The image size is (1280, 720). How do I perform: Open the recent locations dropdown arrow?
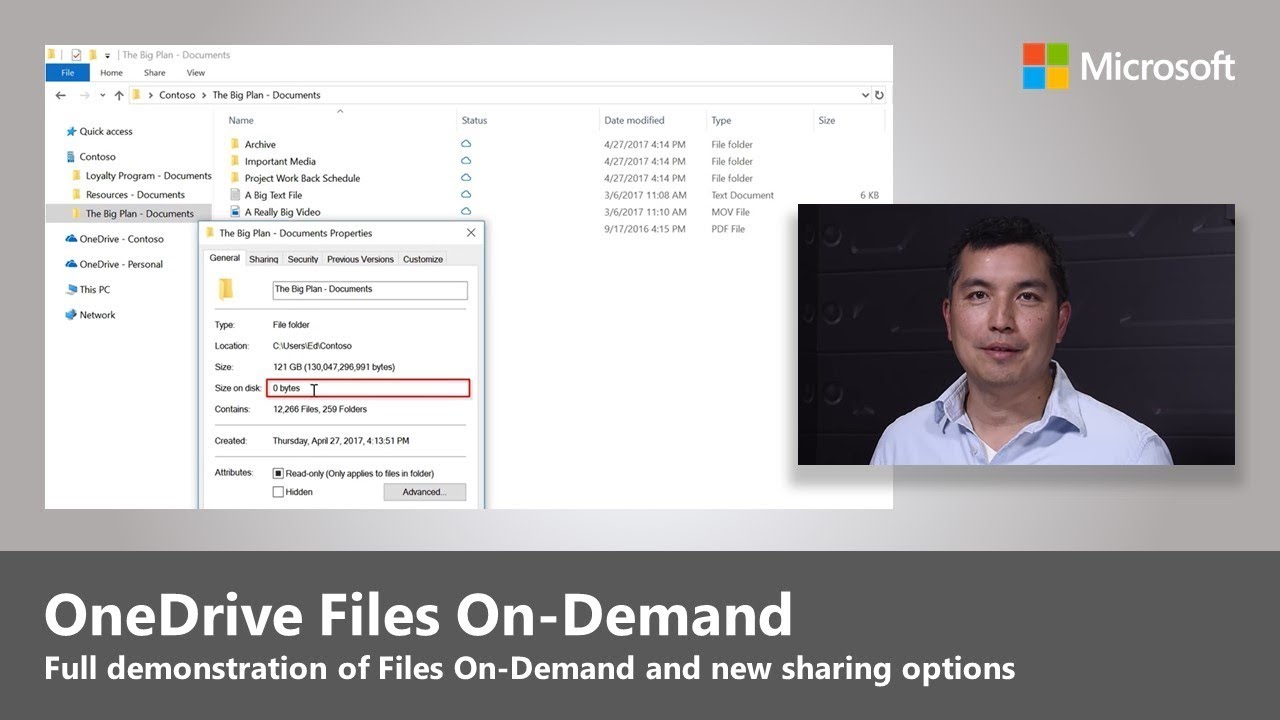(102, 96)
